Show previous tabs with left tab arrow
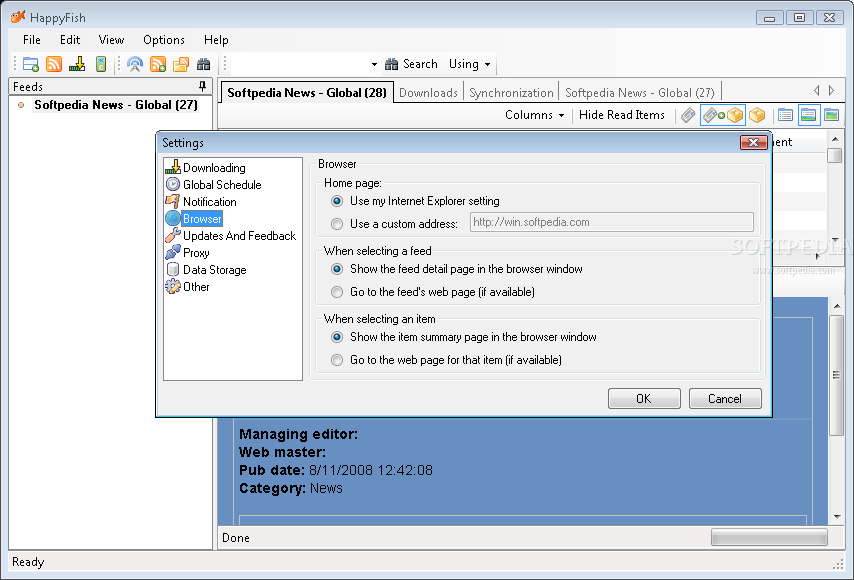854x580 pixels. pos(816,90)
